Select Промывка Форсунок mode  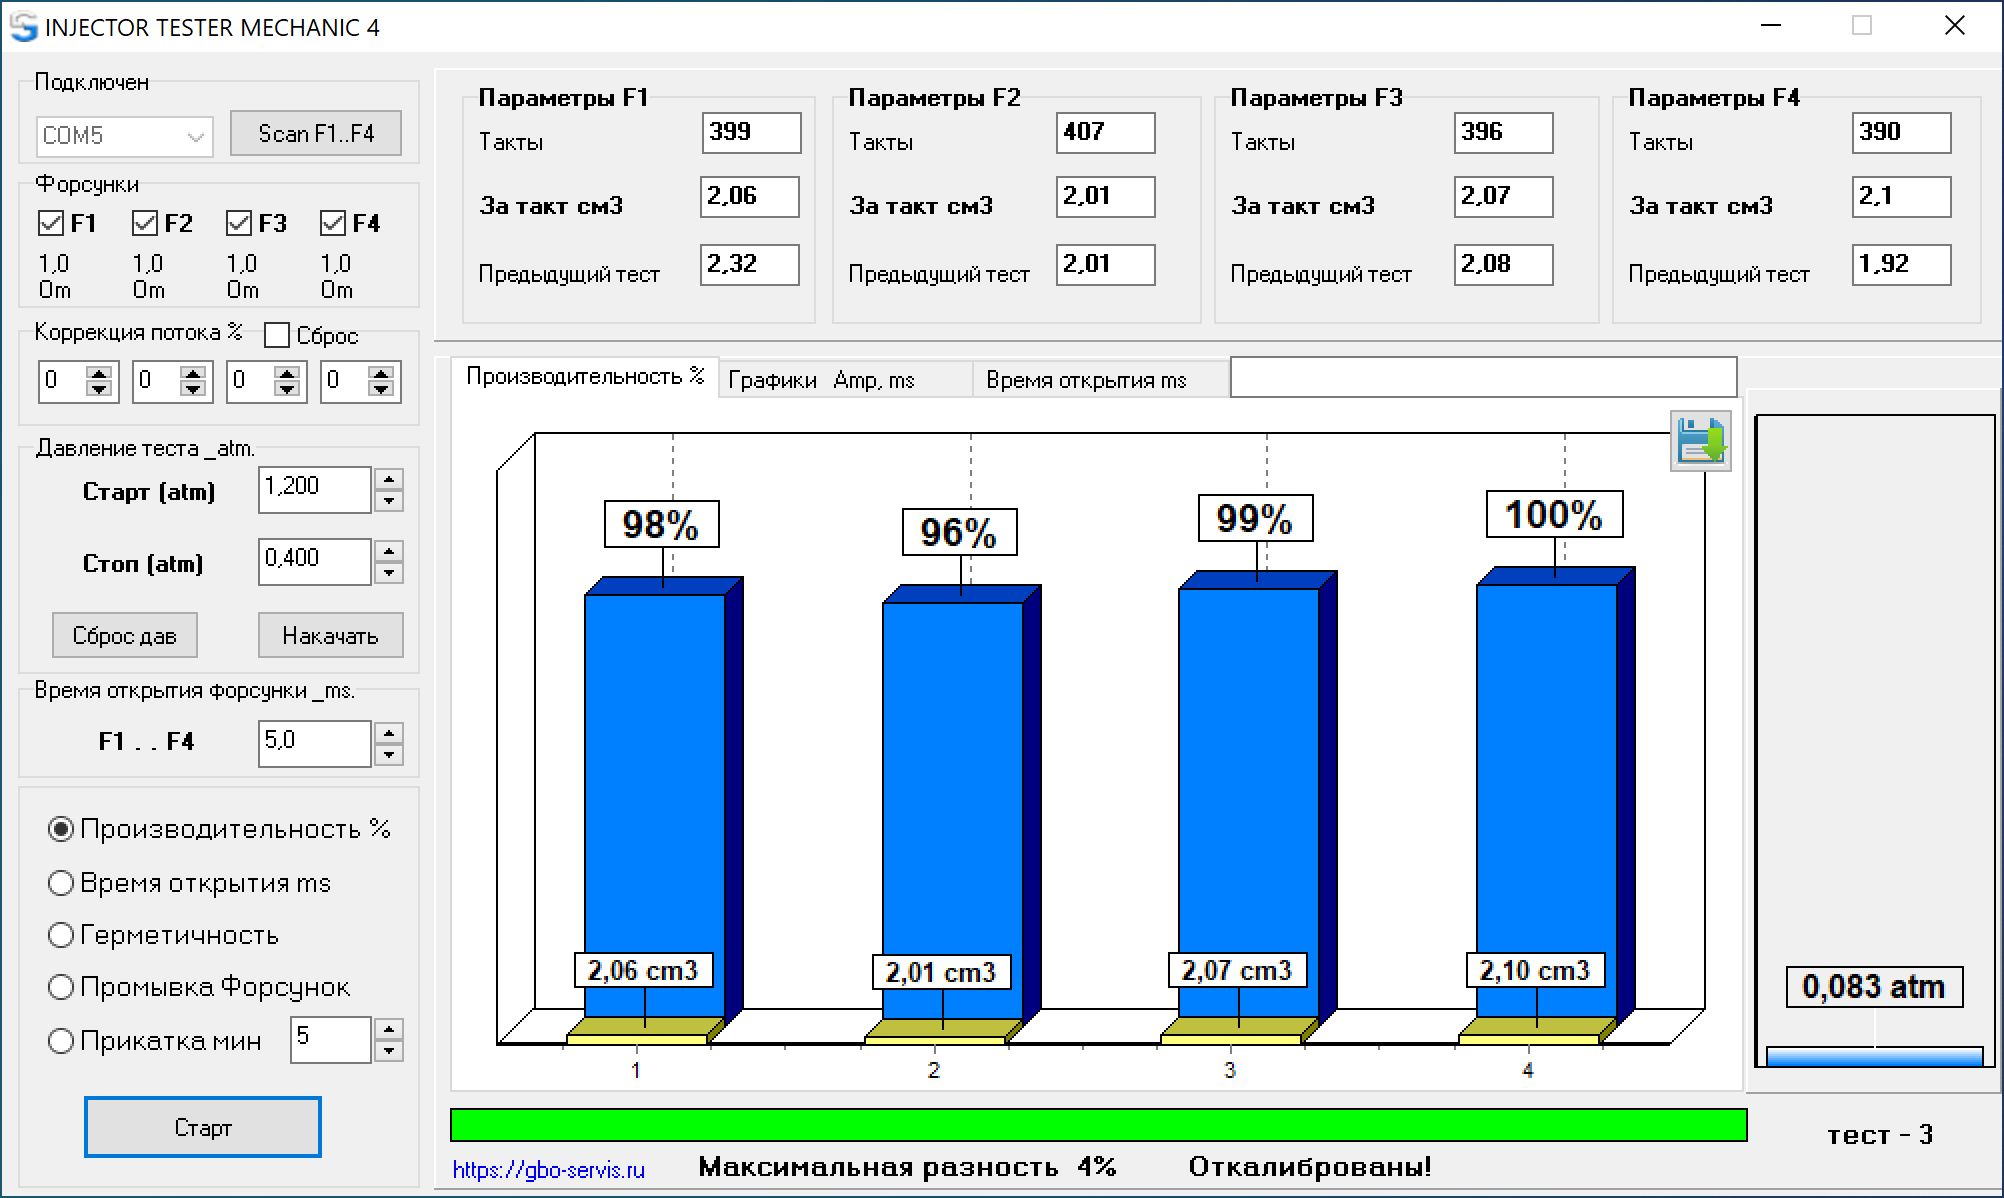(x=61, y=987)
